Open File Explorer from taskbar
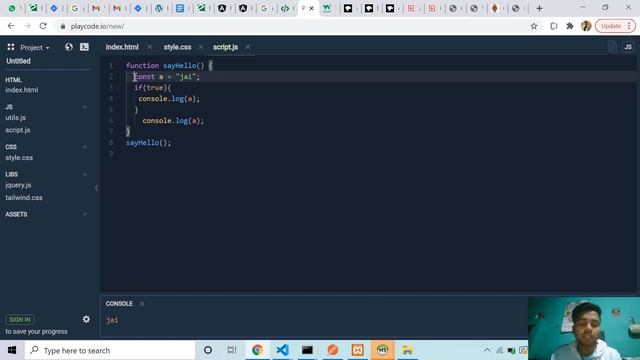This screenshot has height=360, width=640. click(x=407, y=350)
